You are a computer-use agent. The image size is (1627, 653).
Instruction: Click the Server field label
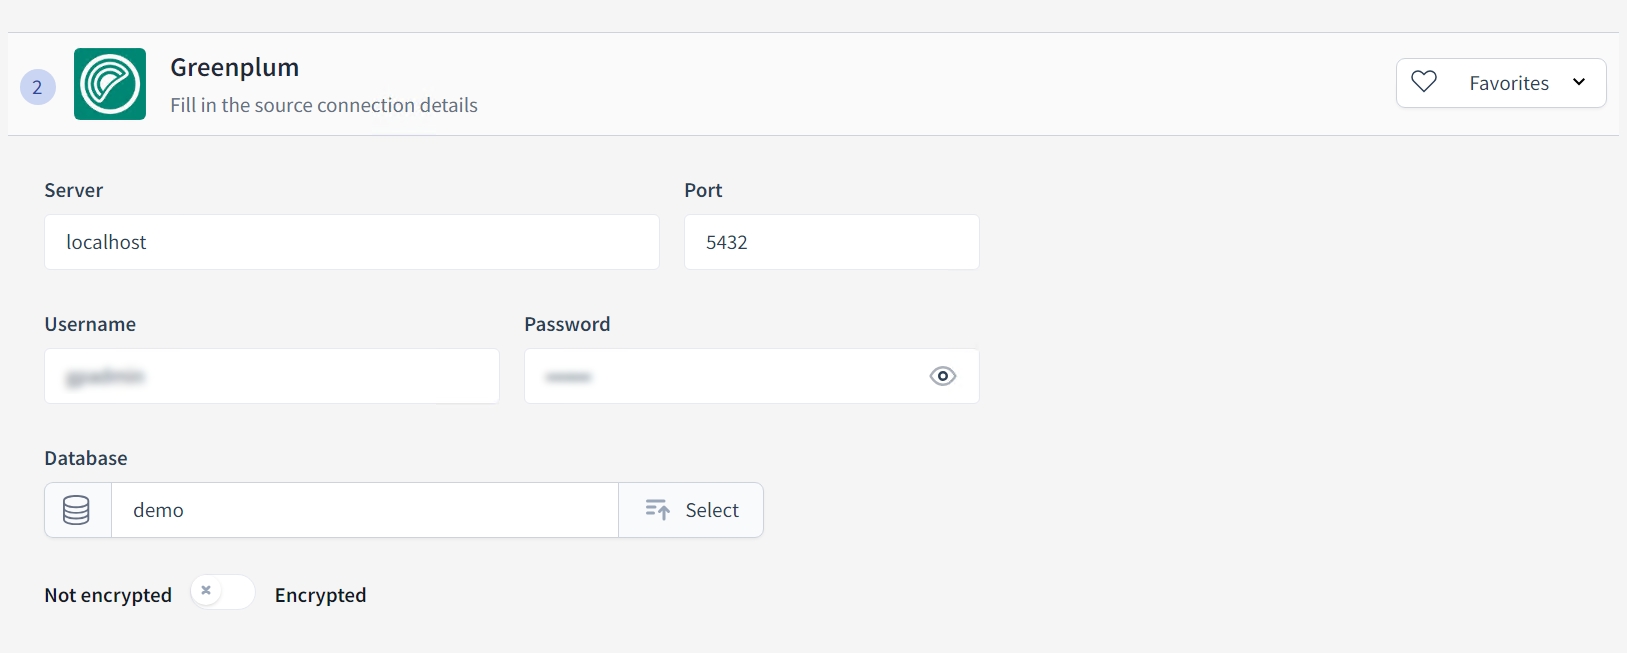point(74,190)
